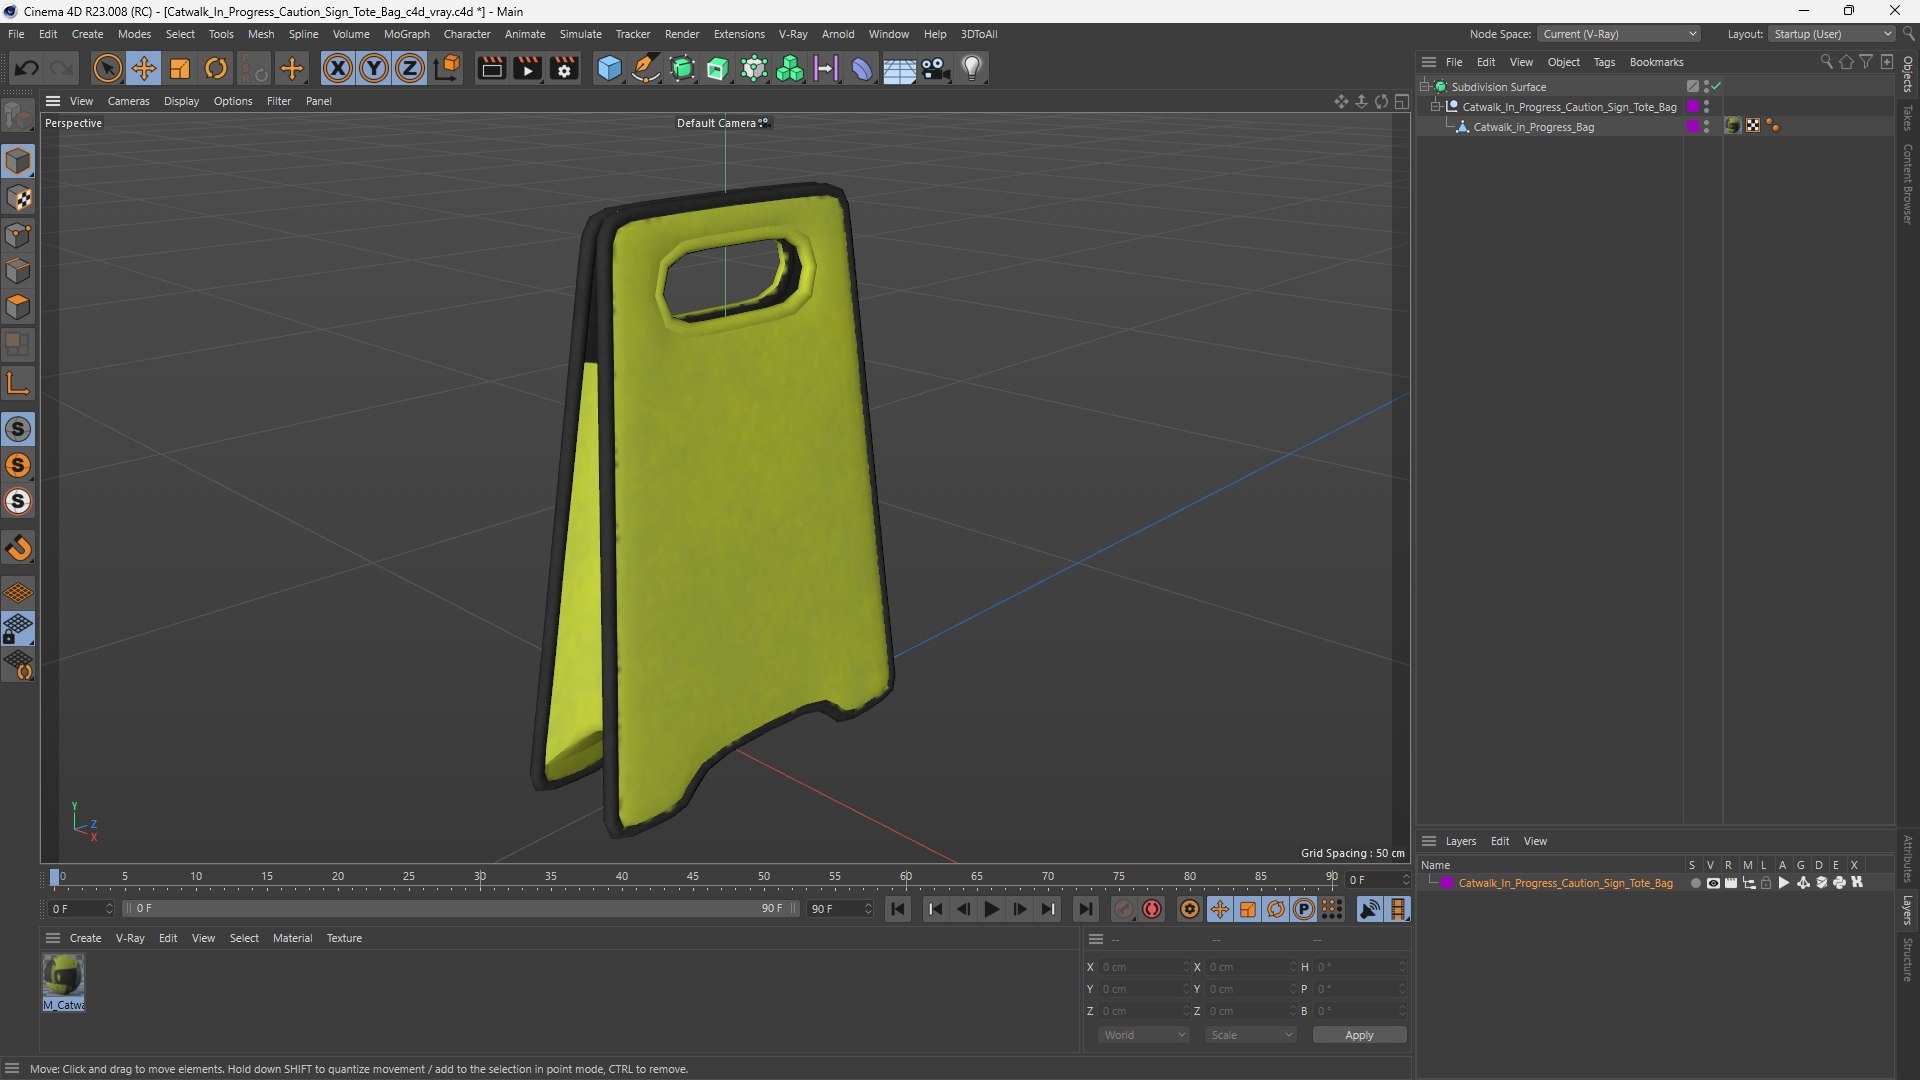Switch to Edges mode
Viewport: 1920px width, 1080px height.
[18, 271]
